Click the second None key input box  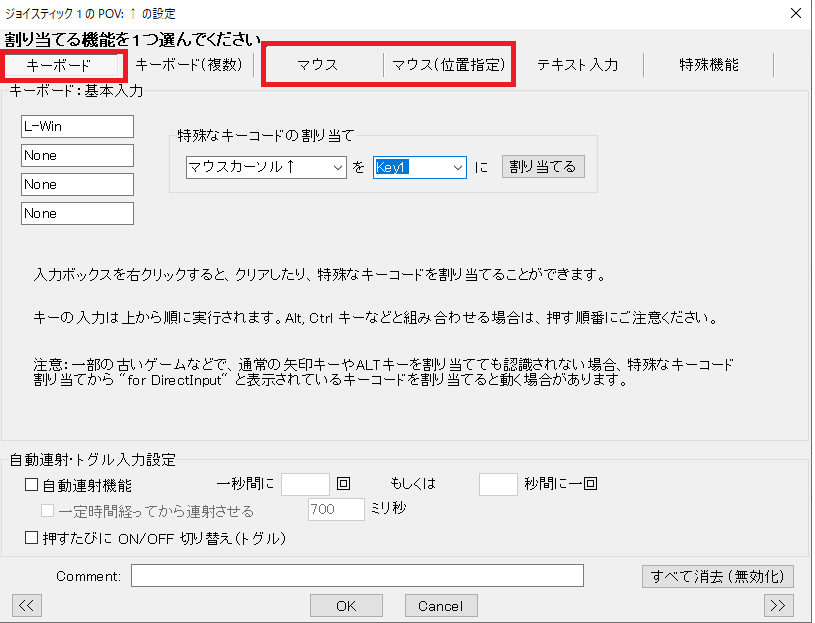tap(77, 184)
